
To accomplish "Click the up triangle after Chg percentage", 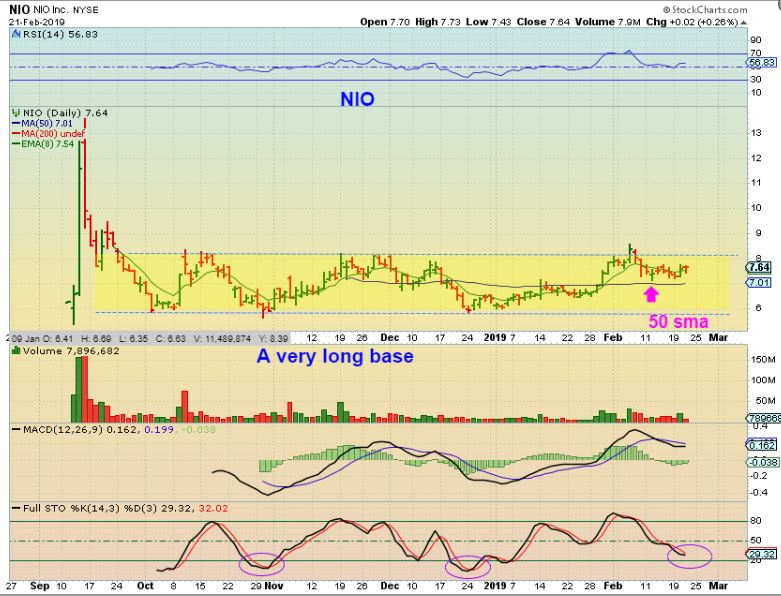I will [x=744, y=22].
